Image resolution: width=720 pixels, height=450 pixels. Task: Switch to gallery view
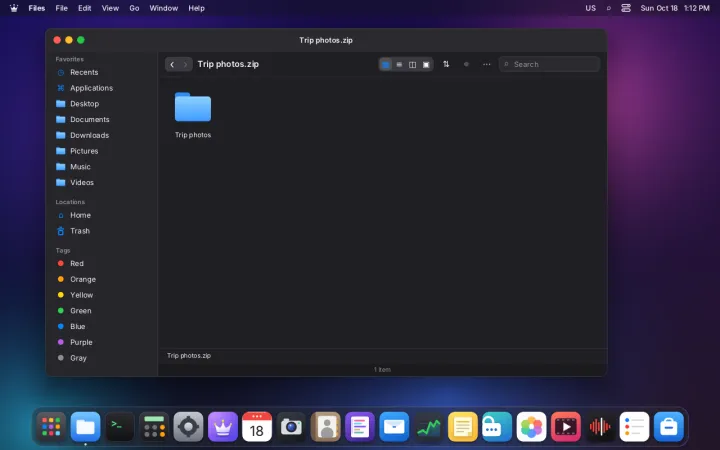tap(426, 65)
